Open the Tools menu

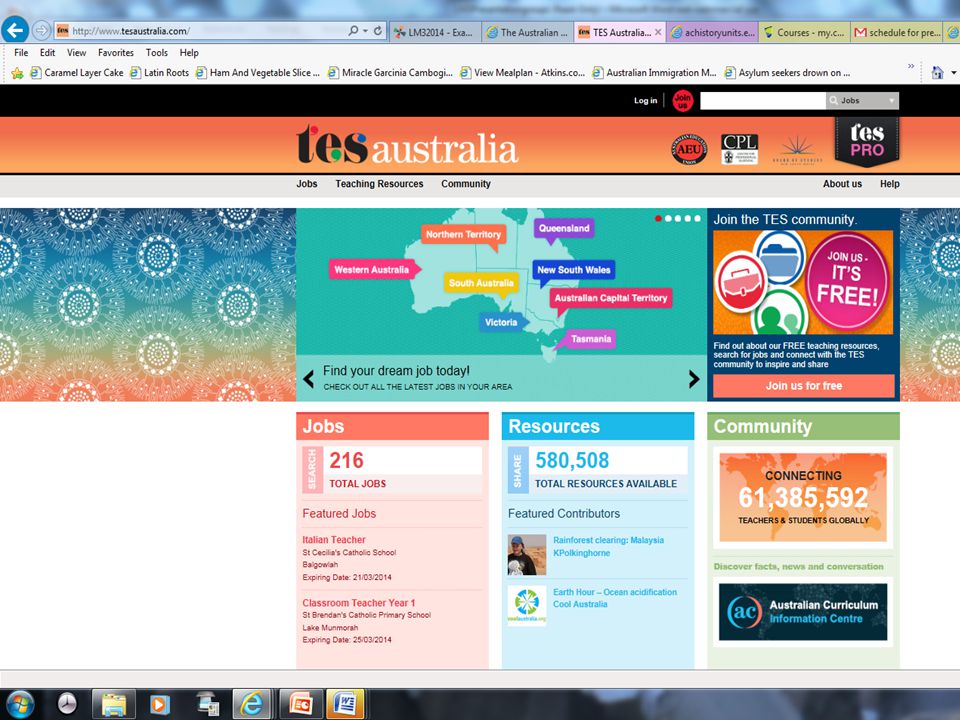coord(157,53)
